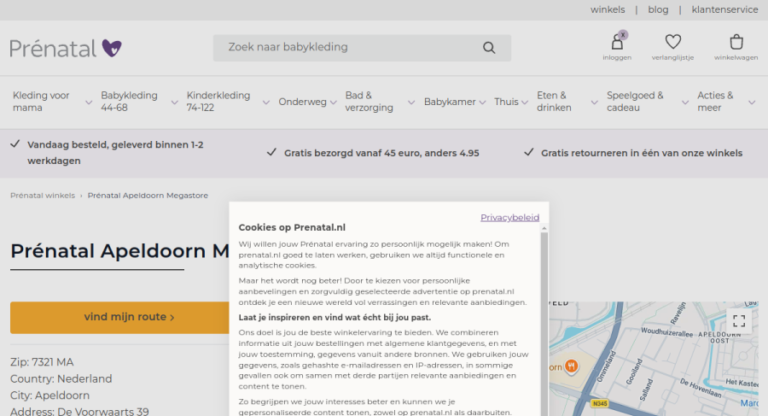Viewport: 768px width, 416px height.
Task: Open the 'Bad & verzorging' category
Action: tap(369, 101)
